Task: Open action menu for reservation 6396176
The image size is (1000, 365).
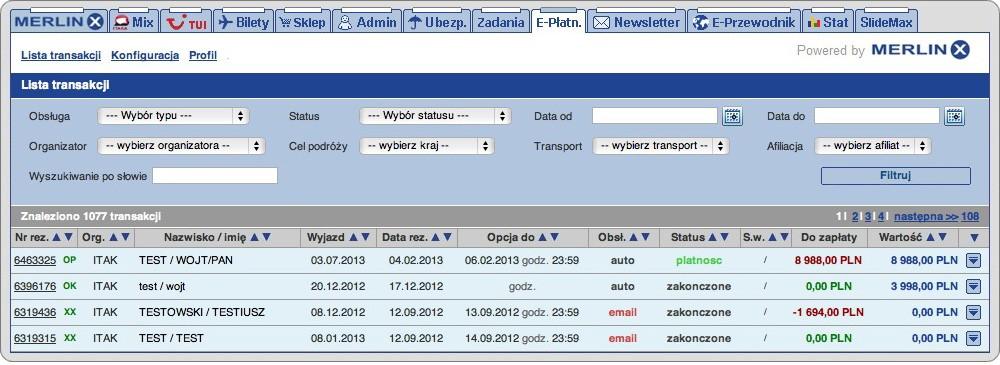Action: (x=973, y=287)
